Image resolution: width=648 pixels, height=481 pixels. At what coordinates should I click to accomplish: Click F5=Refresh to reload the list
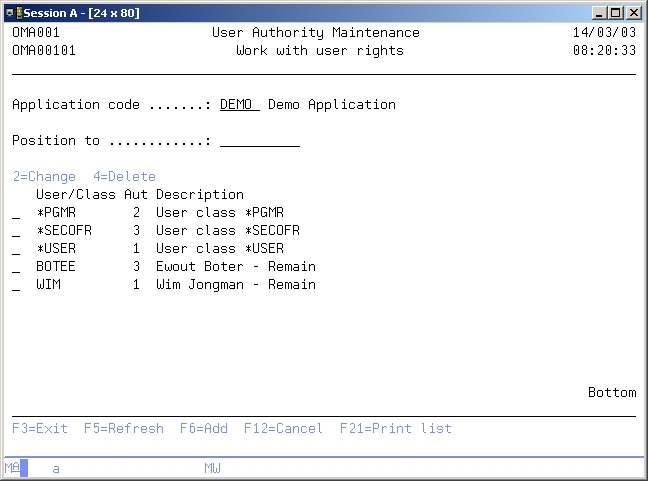(x=123, y=429)
